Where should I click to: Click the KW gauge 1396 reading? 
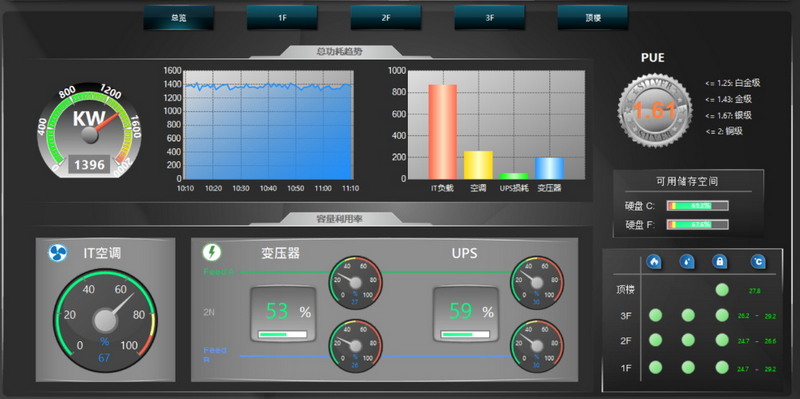pyautogui.click(x=89, y=165)
